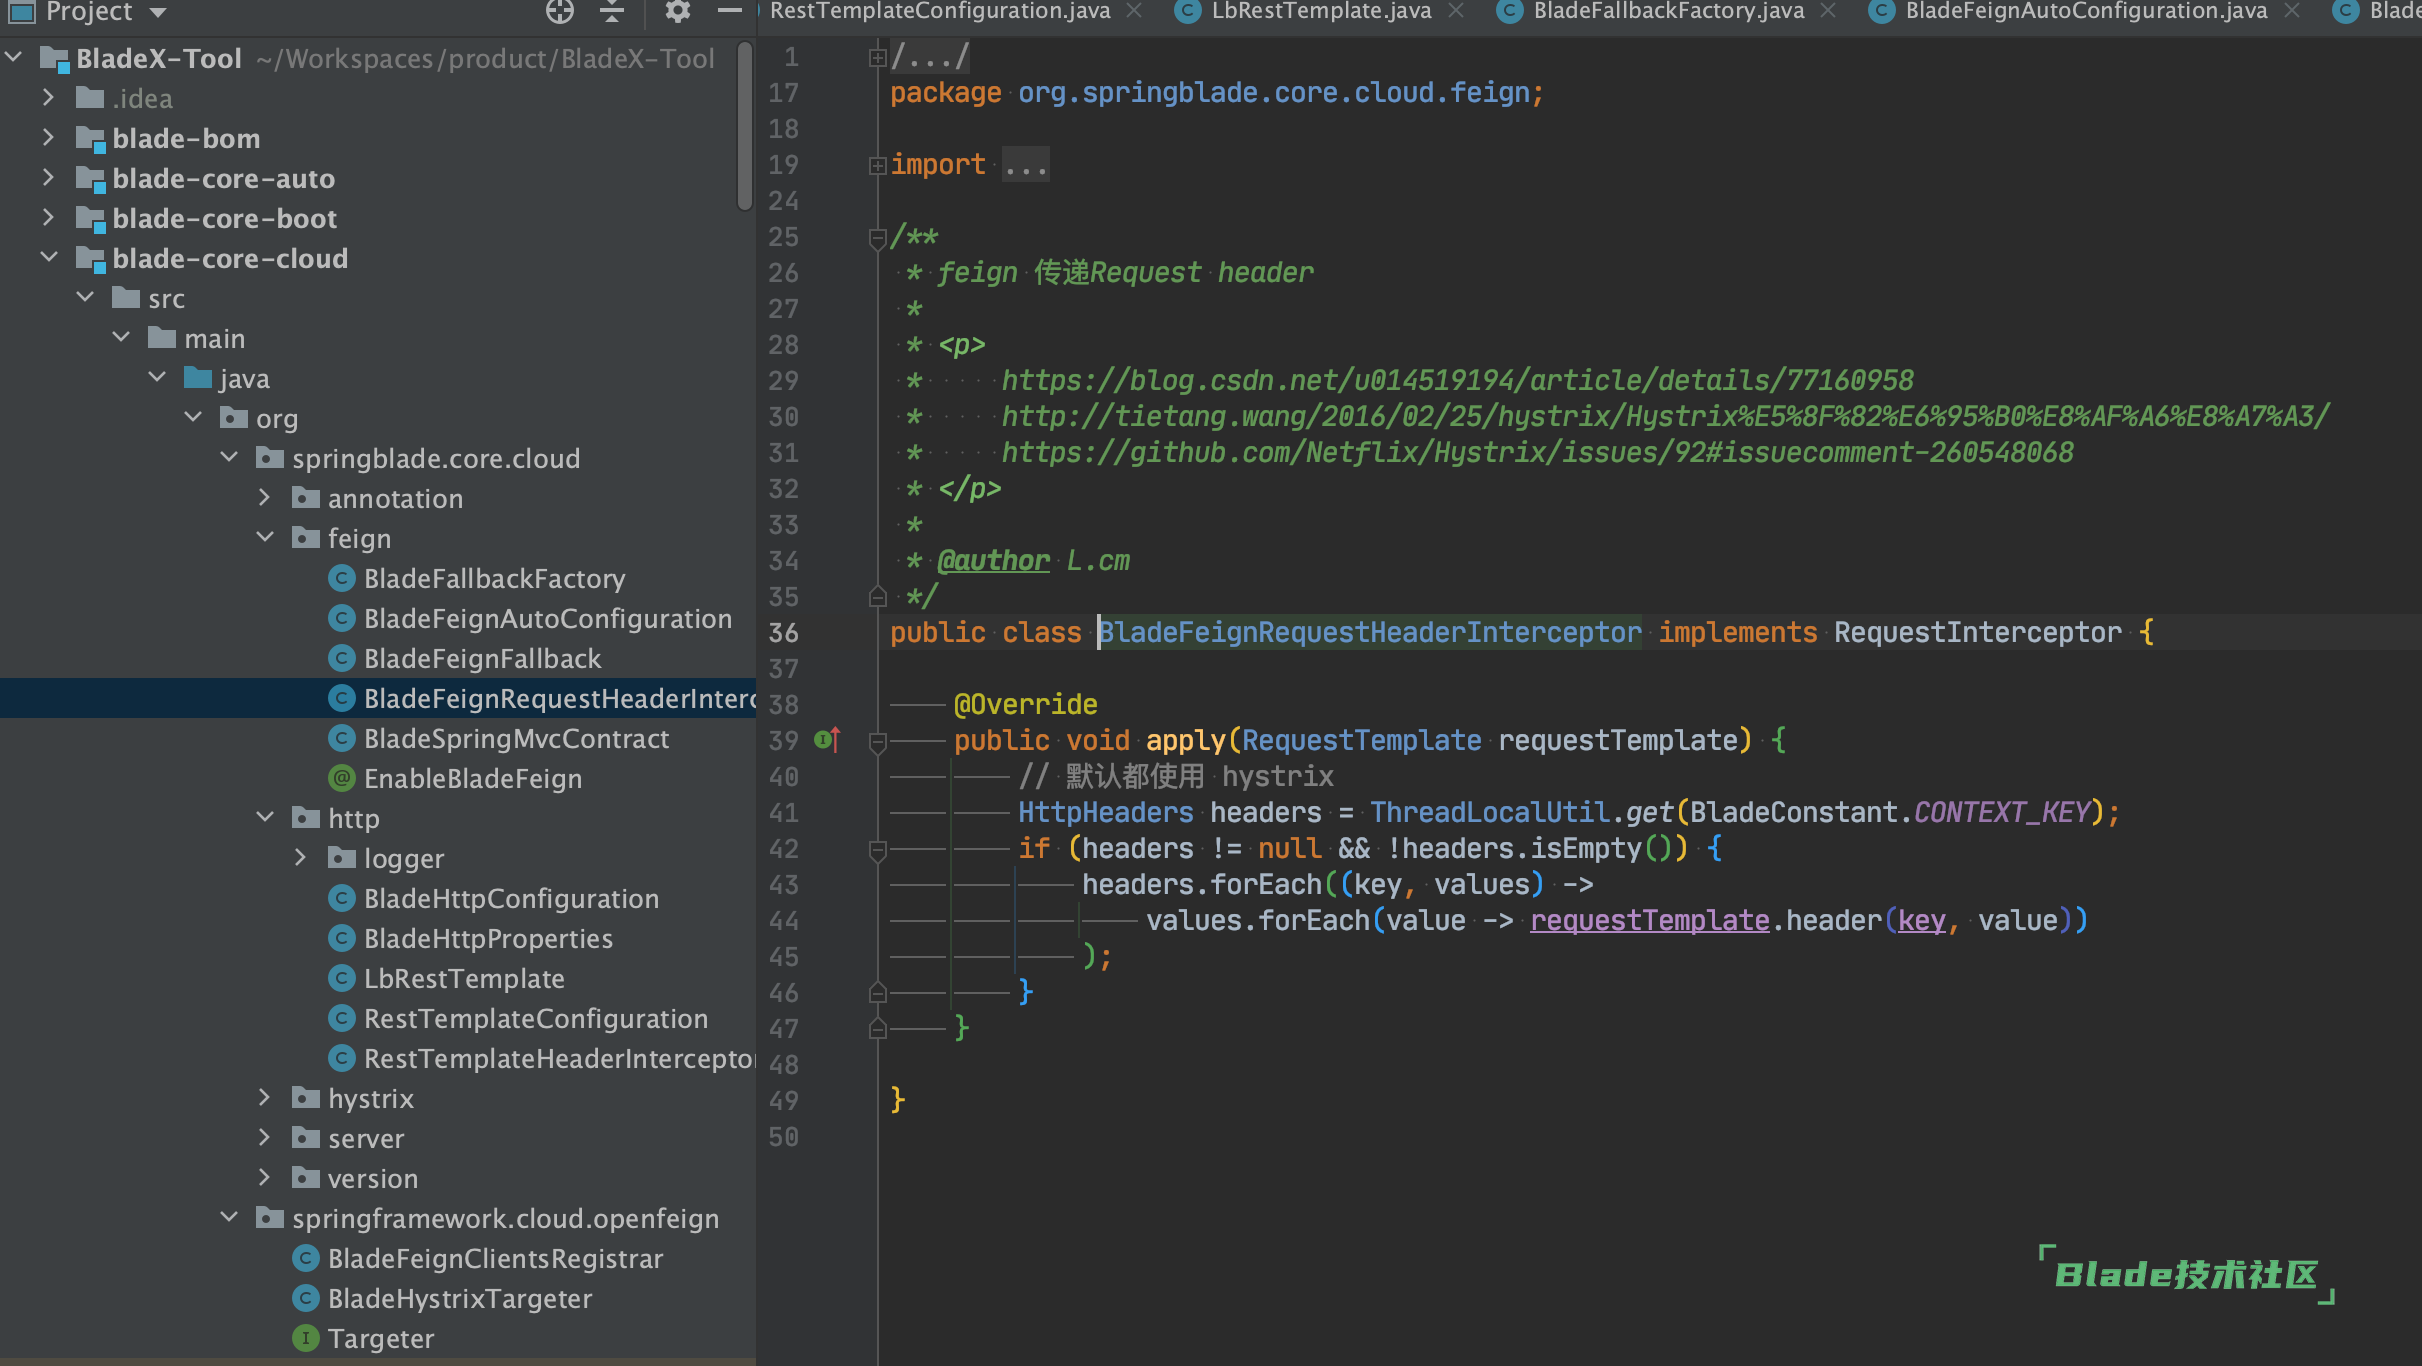Collapse the blade-core-cloud module
The width and height of the screenshot is (2422, 1366).
pyautogui.click(x=48, y=258)
